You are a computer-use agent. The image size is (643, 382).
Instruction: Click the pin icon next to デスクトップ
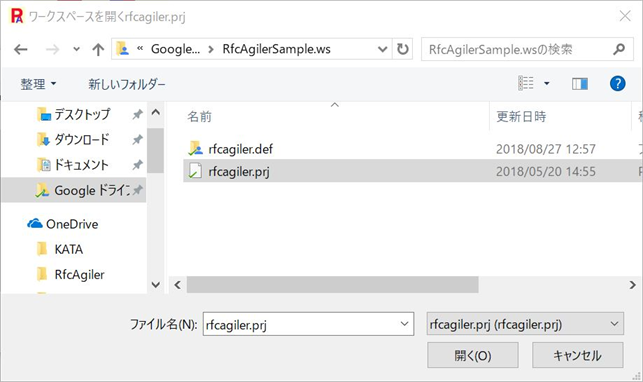(137, 114)
